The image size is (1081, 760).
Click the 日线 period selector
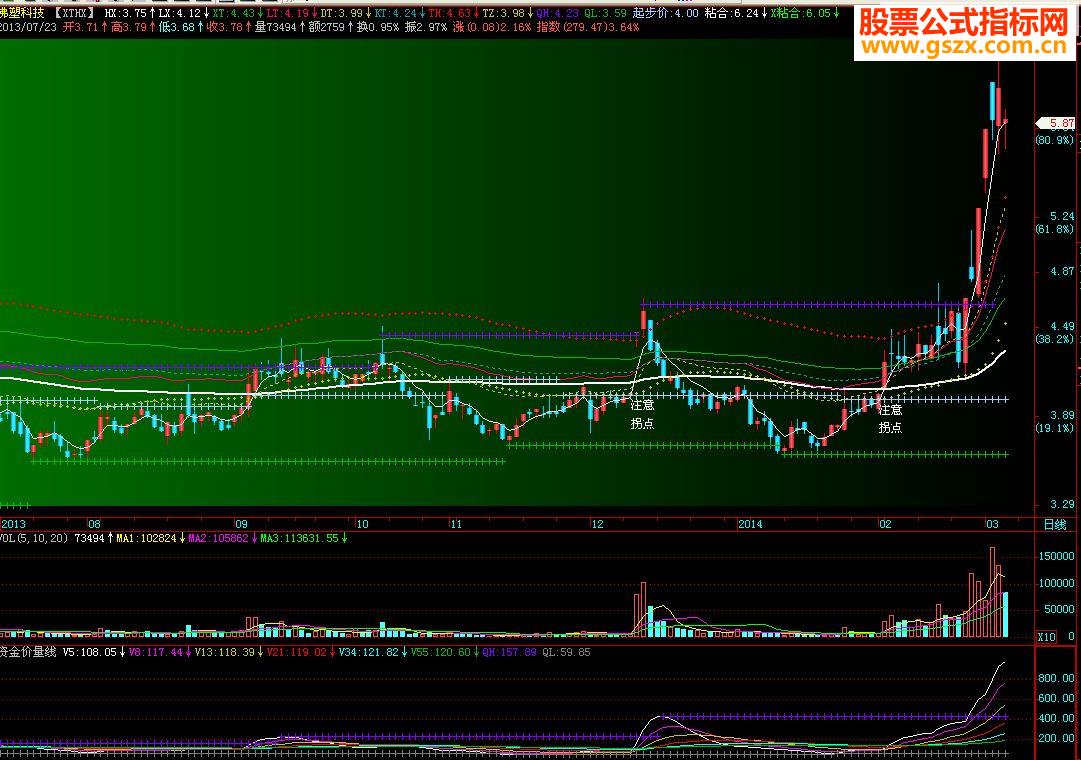pos(1055,524)
